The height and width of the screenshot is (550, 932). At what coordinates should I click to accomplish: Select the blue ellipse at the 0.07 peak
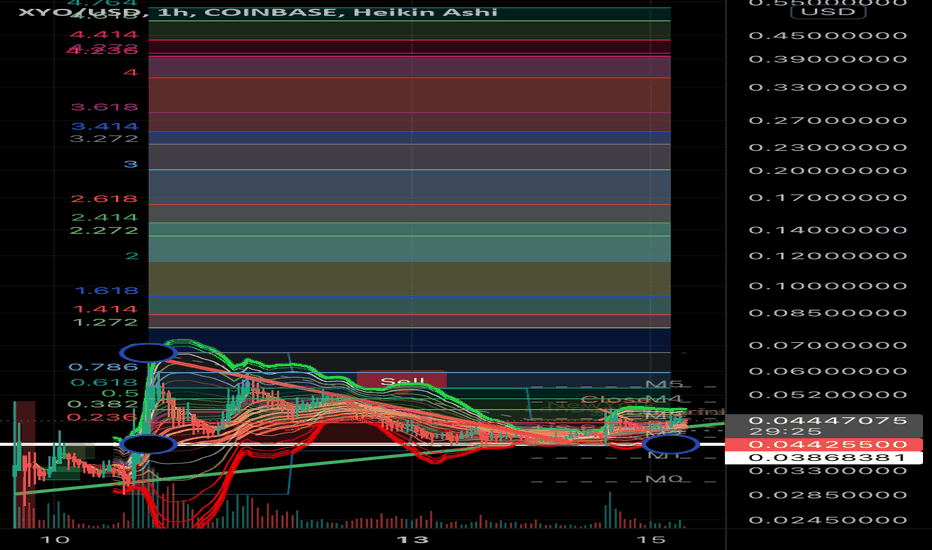[148, 353]
